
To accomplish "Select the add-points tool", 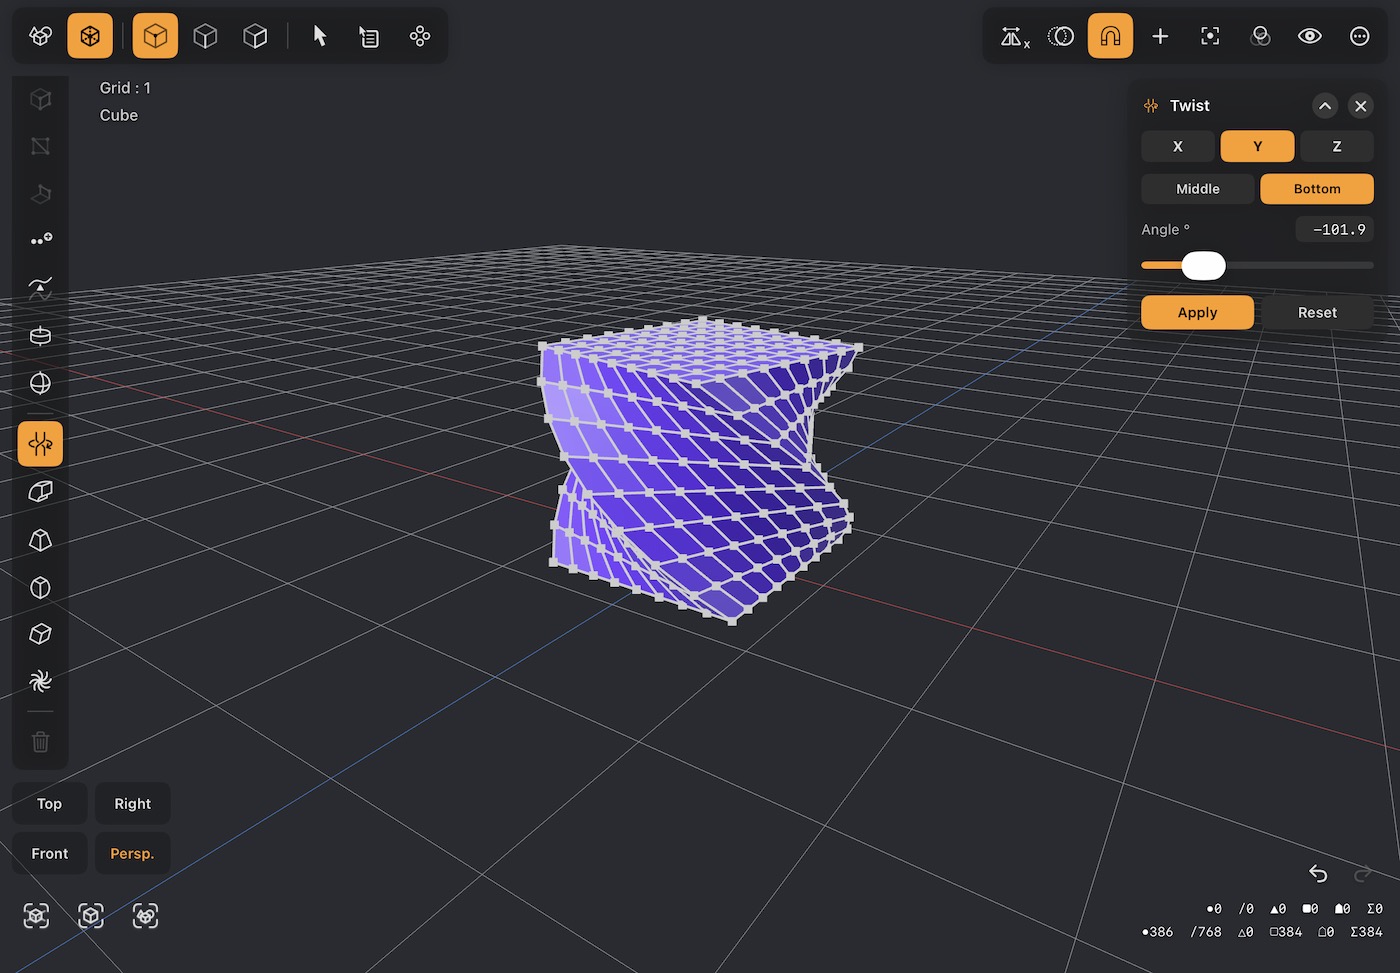I will click(40, 240).
